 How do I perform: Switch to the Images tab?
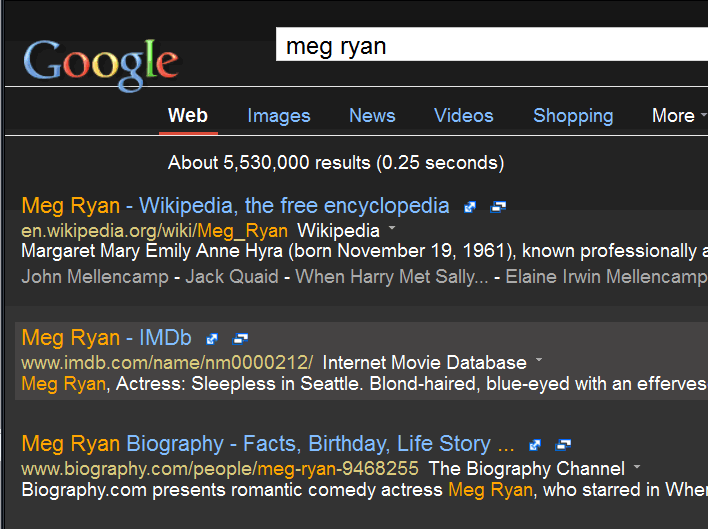[279, 116]
